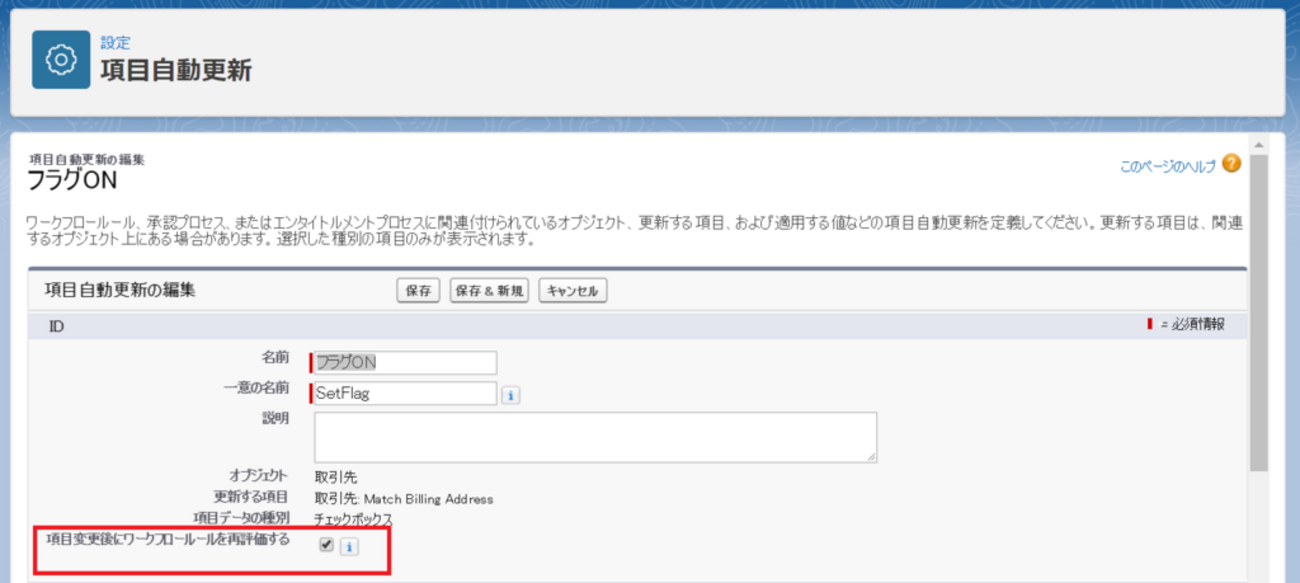Screen dimensions: 1300x583
Task: Toggle the re-evaluate workflow rules checkbox
Action: pyautogui.click(x=326, y=545)
